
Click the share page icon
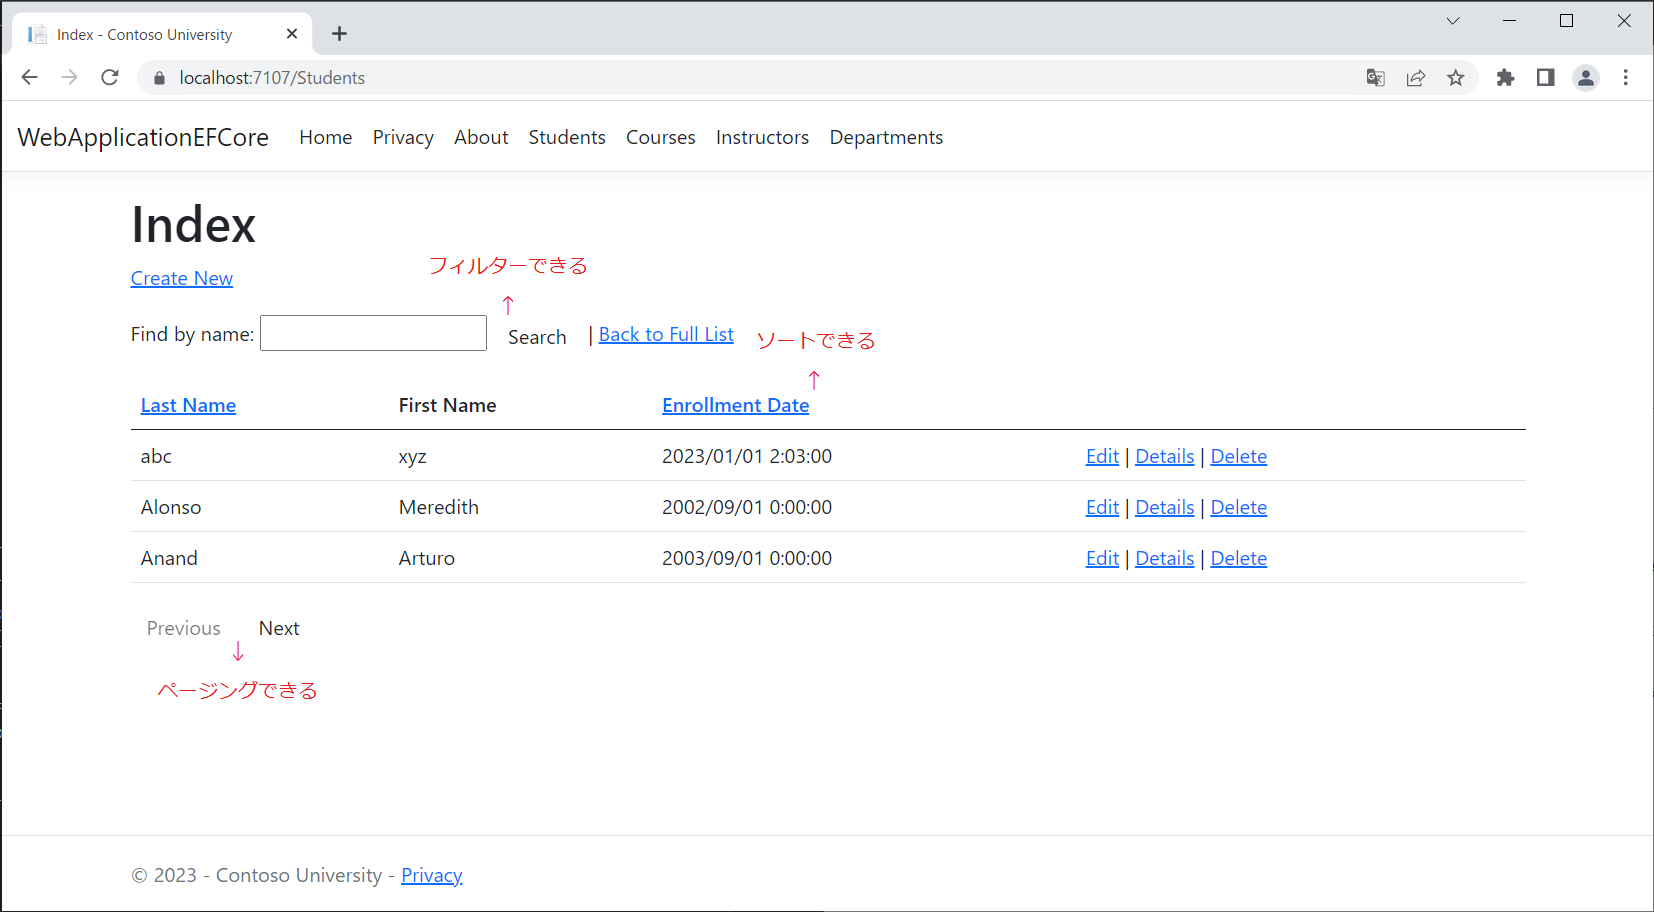[x=1415, y=78]
